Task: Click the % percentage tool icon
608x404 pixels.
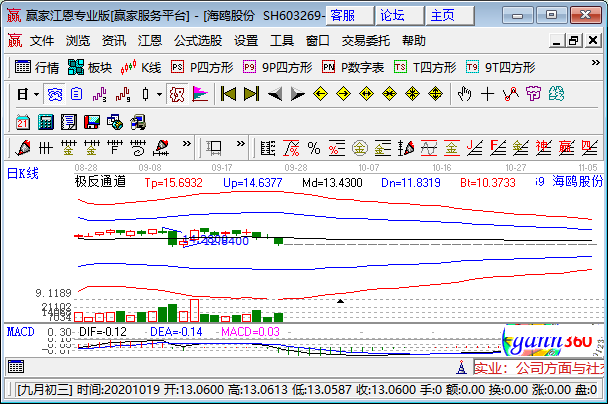Action: [314, 148]
